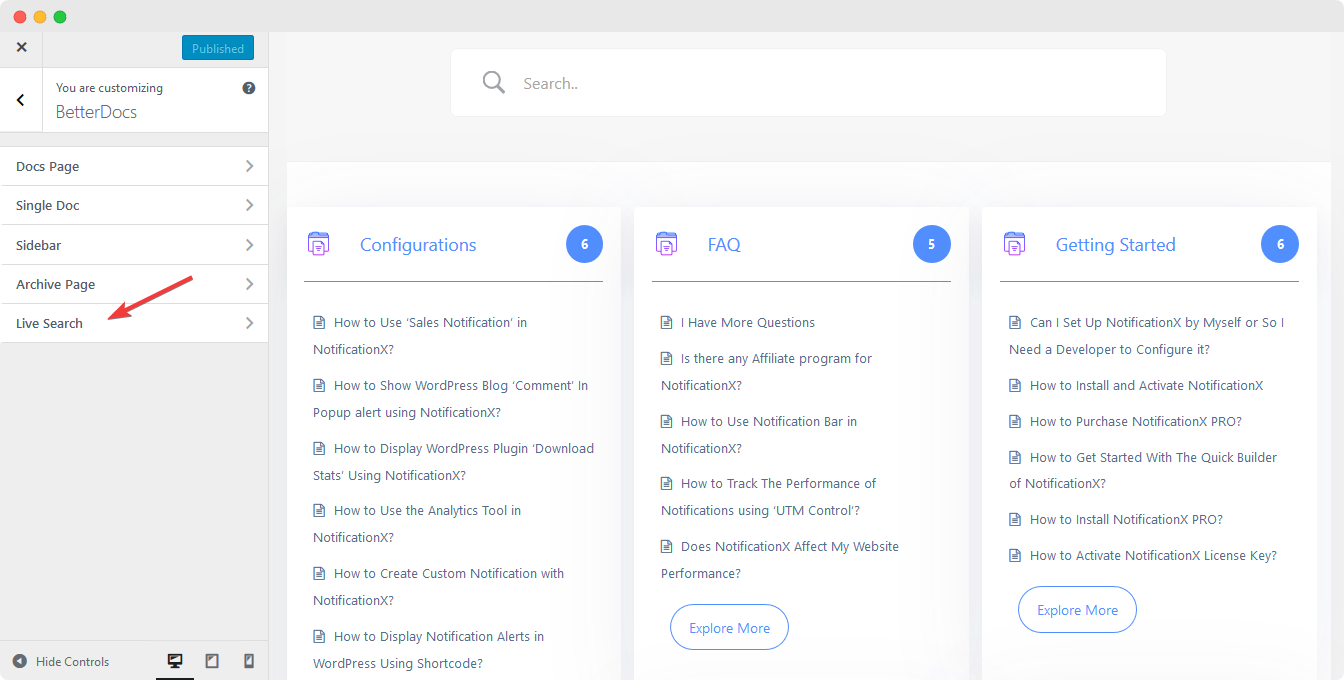Click doc icon beside 'How to Display Notification Alerts'
The height and width of the screenshot is (680, 1344).
point(319,636)
